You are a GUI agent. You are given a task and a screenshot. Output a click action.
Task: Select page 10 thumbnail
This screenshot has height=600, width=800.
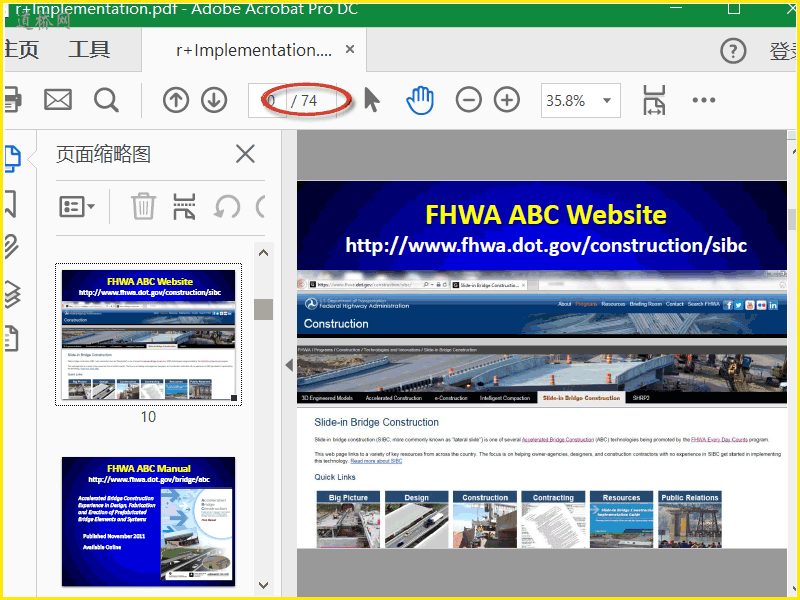(148, 334)
